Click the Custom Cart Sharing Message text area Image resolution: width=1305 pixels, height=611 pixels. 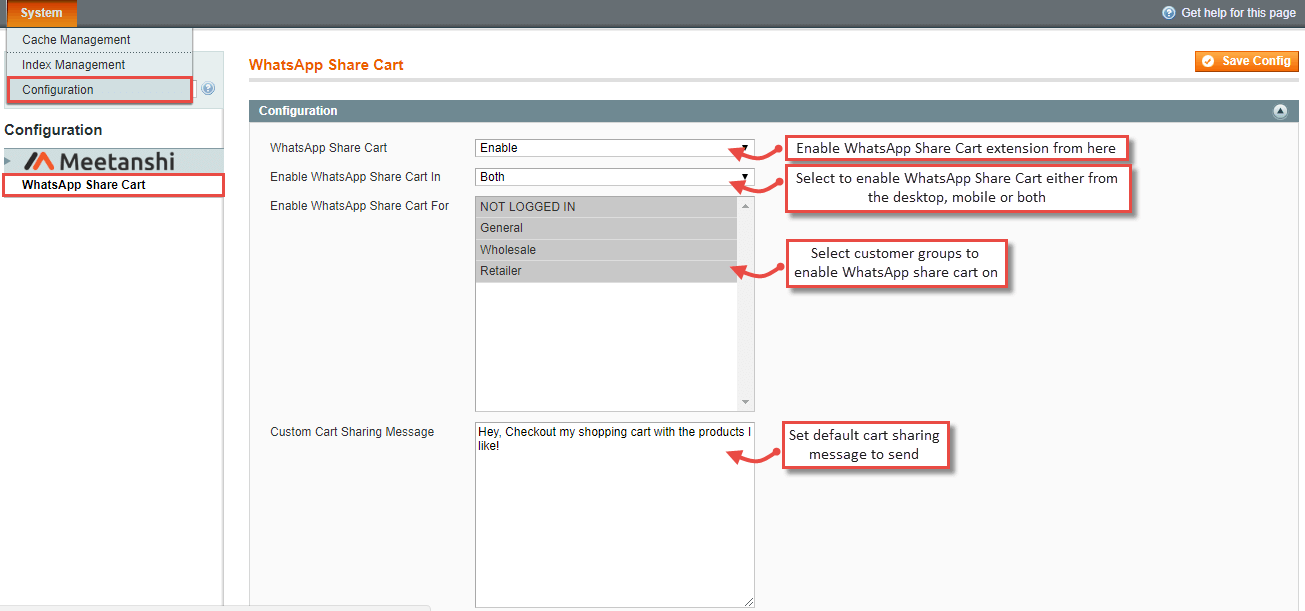point(614,514)
